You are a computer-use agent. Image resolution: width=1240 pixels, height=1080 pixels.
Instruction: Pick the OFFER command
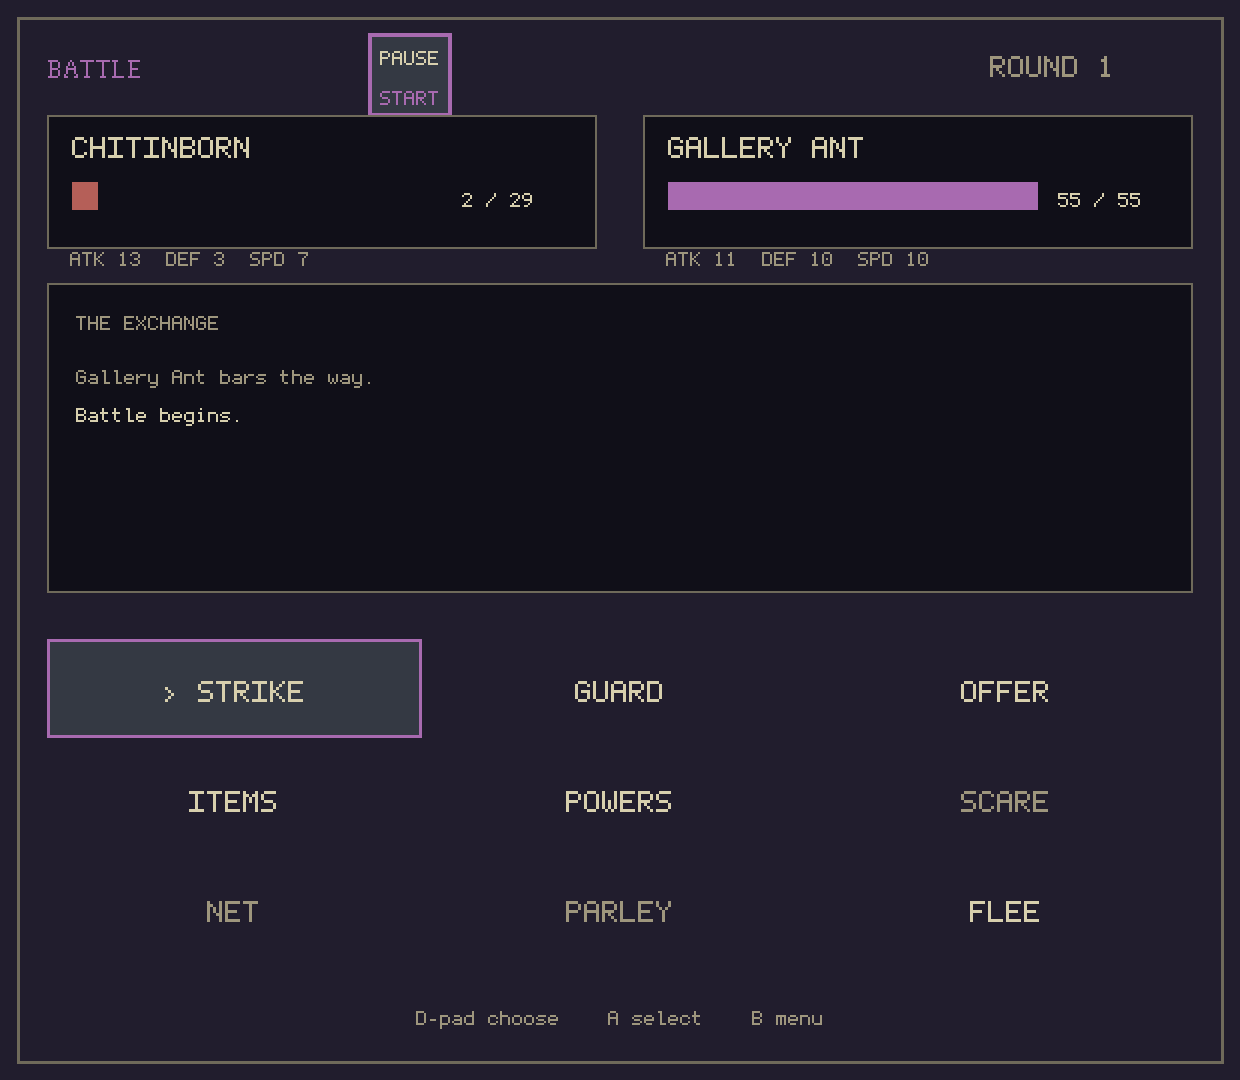click(1004, 692)
